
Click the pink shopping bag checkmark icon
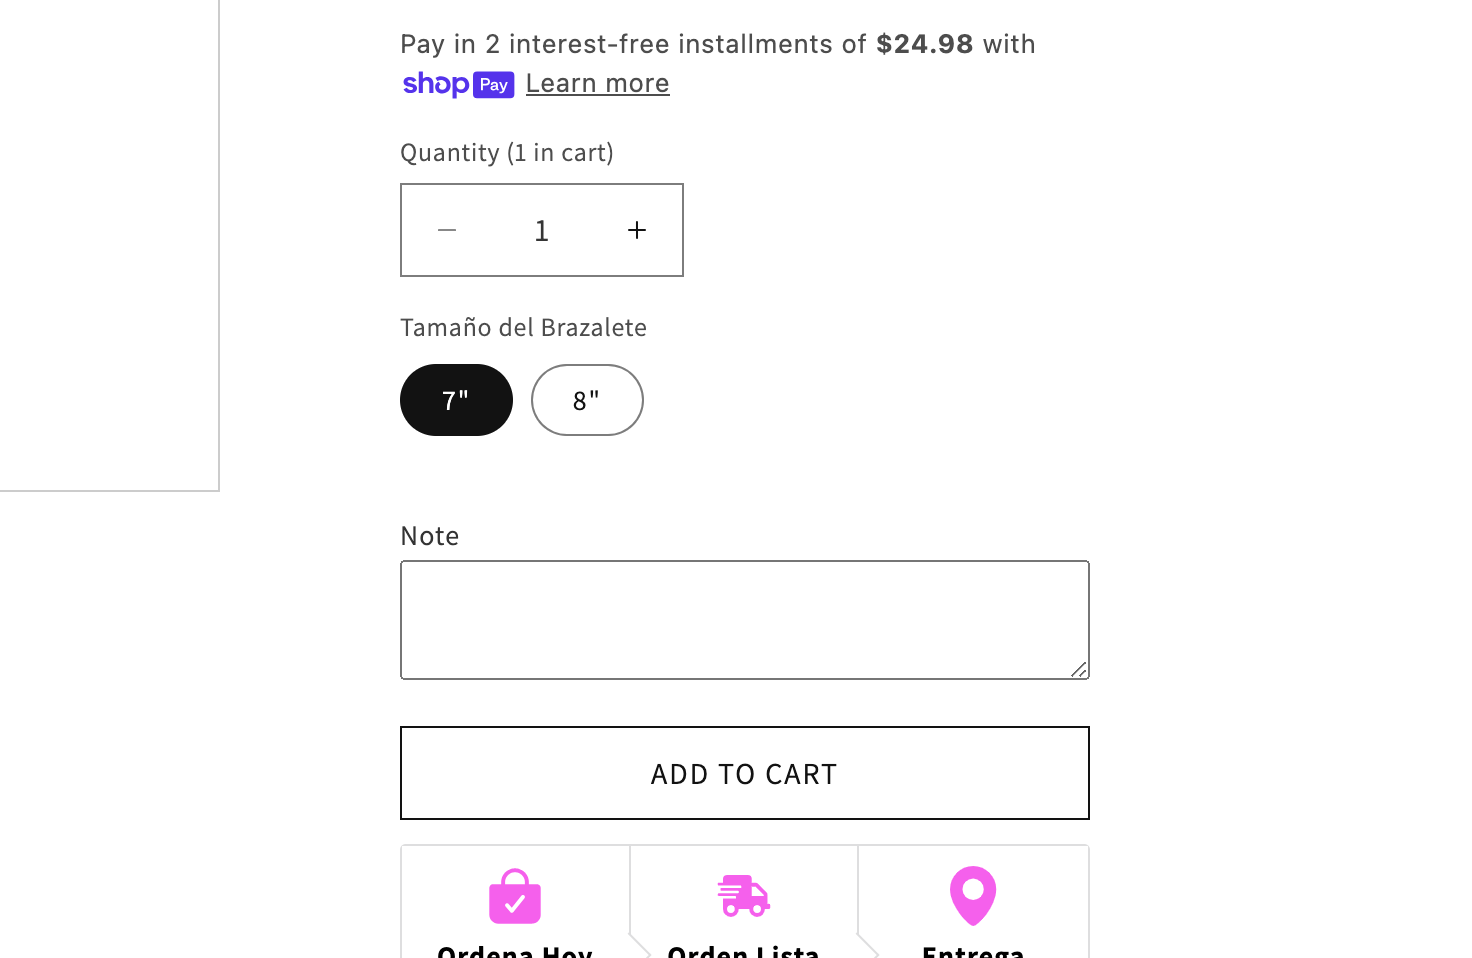tap(515, 896)
